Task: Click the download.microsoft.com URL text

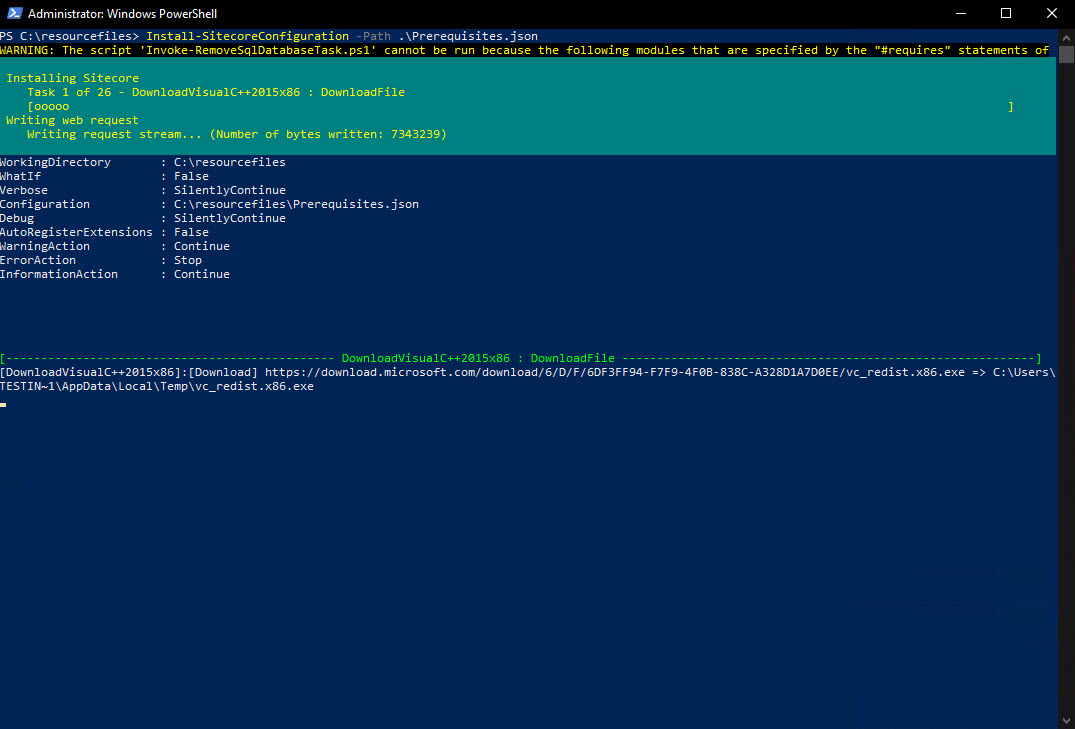Action: click(x=614, y=372)
